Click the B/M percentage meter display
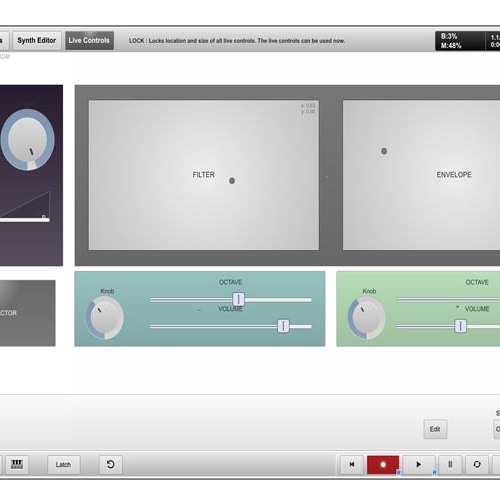 tap(460, 41)
